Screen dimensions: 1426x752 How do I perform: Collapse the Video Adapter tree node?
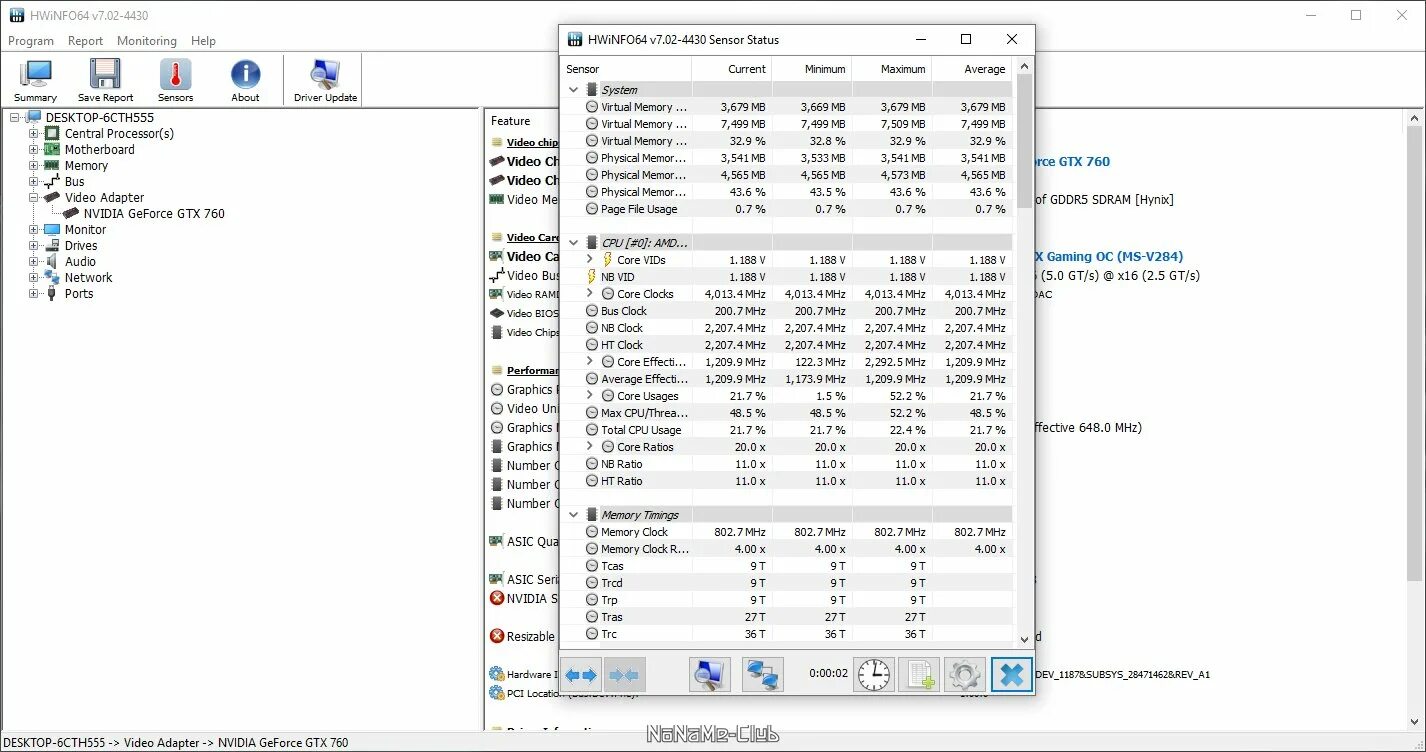pyautogui.click(x=34, y=198)
